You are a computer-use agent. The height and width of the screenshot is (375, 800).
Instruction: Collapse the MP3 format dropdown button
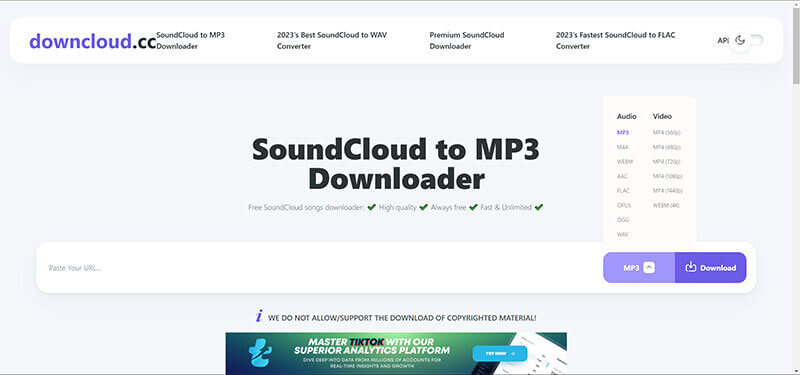[x=639, y=267]
